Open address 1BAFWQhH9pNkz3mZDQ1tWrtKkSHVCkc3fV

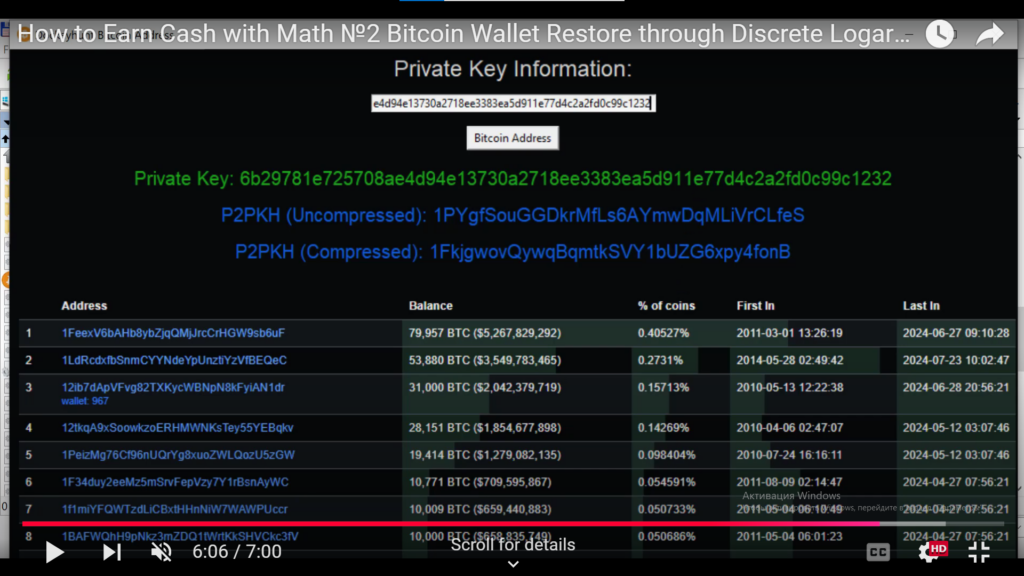click(180, 536)
